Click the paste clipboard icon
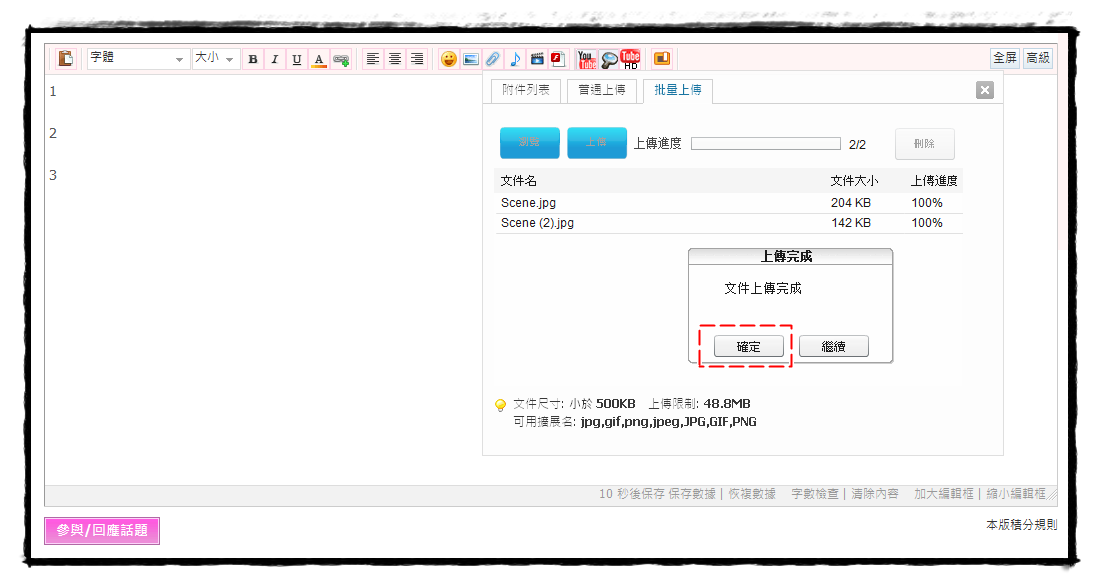Viewport: 1101px width, 588px height. (65, 59)
